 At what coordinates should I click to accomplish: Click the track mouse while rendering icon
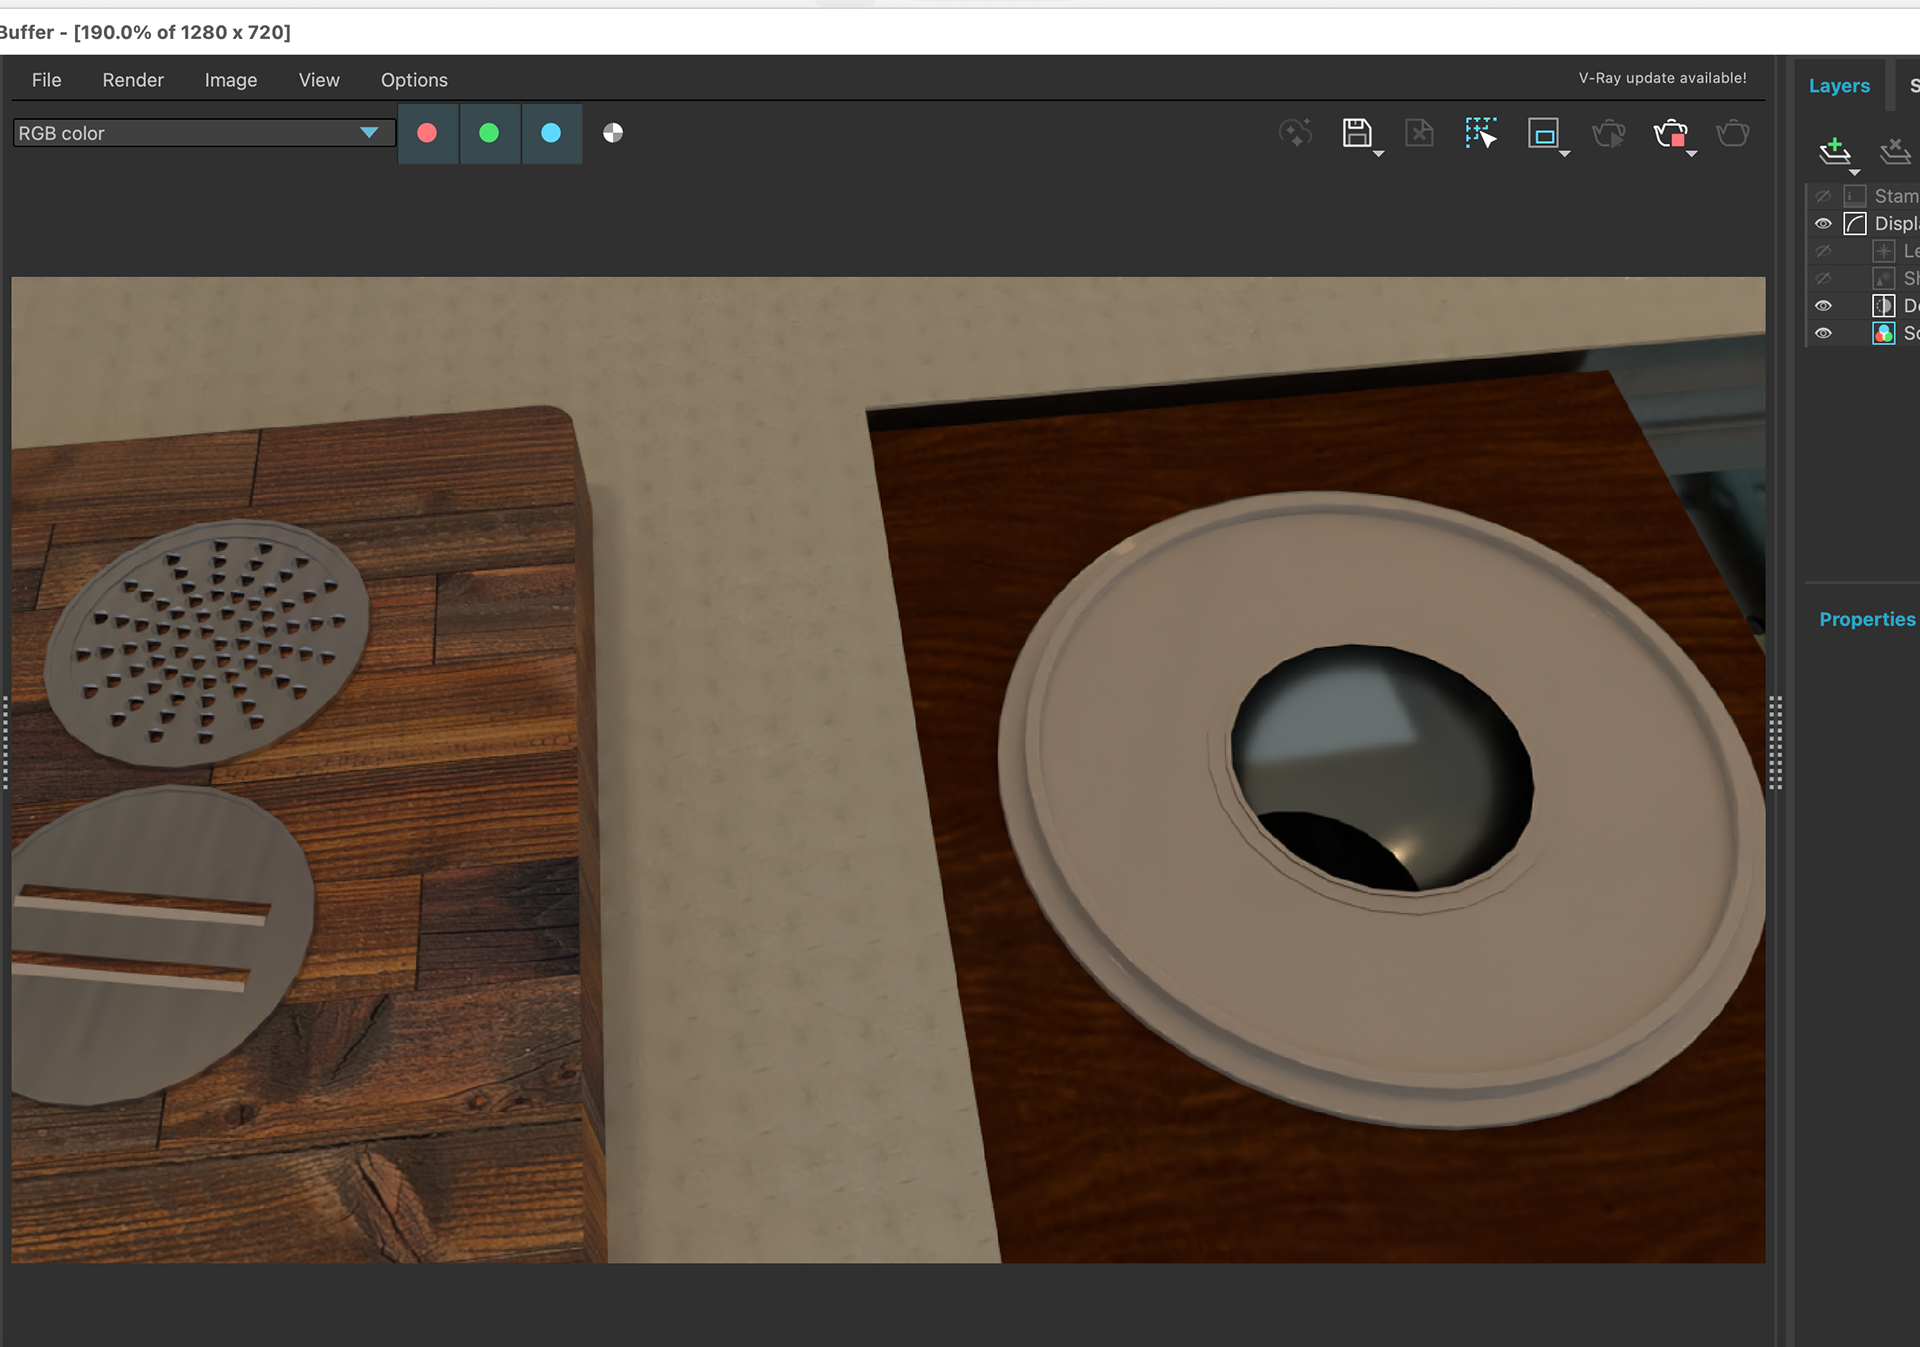[x=1481, y=133]
